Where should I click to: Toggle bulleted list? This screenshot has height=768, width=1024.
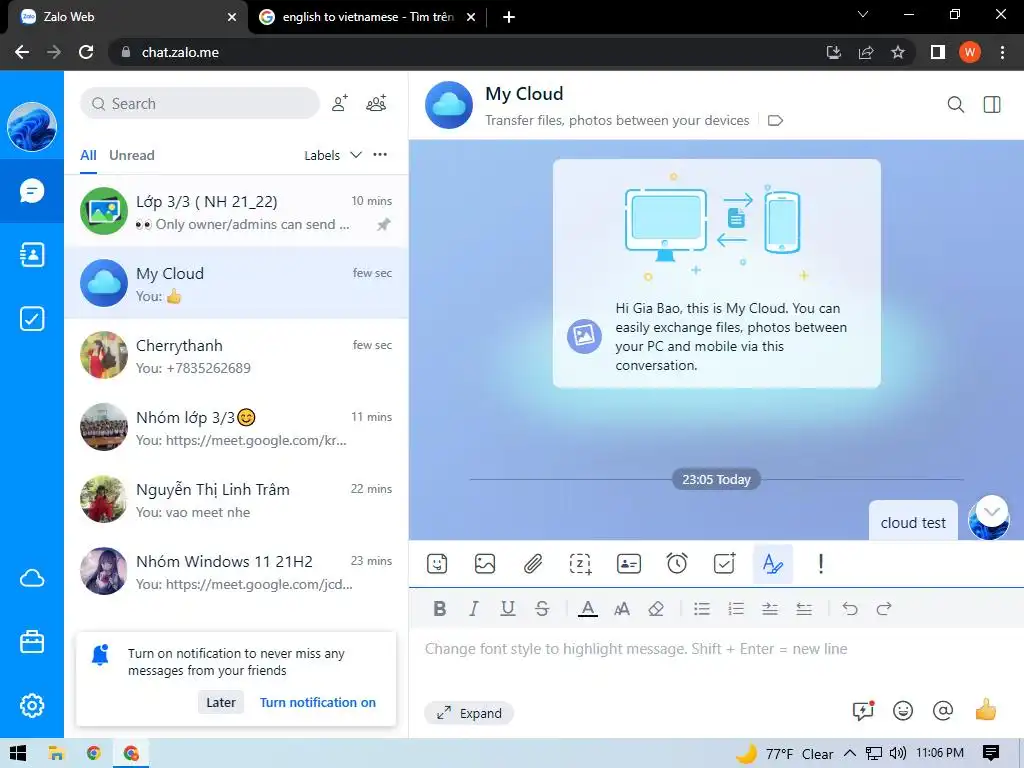(702, 609)
